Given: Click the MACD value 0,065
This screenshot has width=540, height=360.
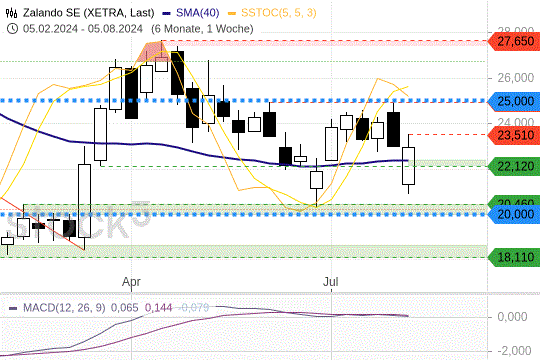Looking at the screenshot, I should (x=124, y=308).
